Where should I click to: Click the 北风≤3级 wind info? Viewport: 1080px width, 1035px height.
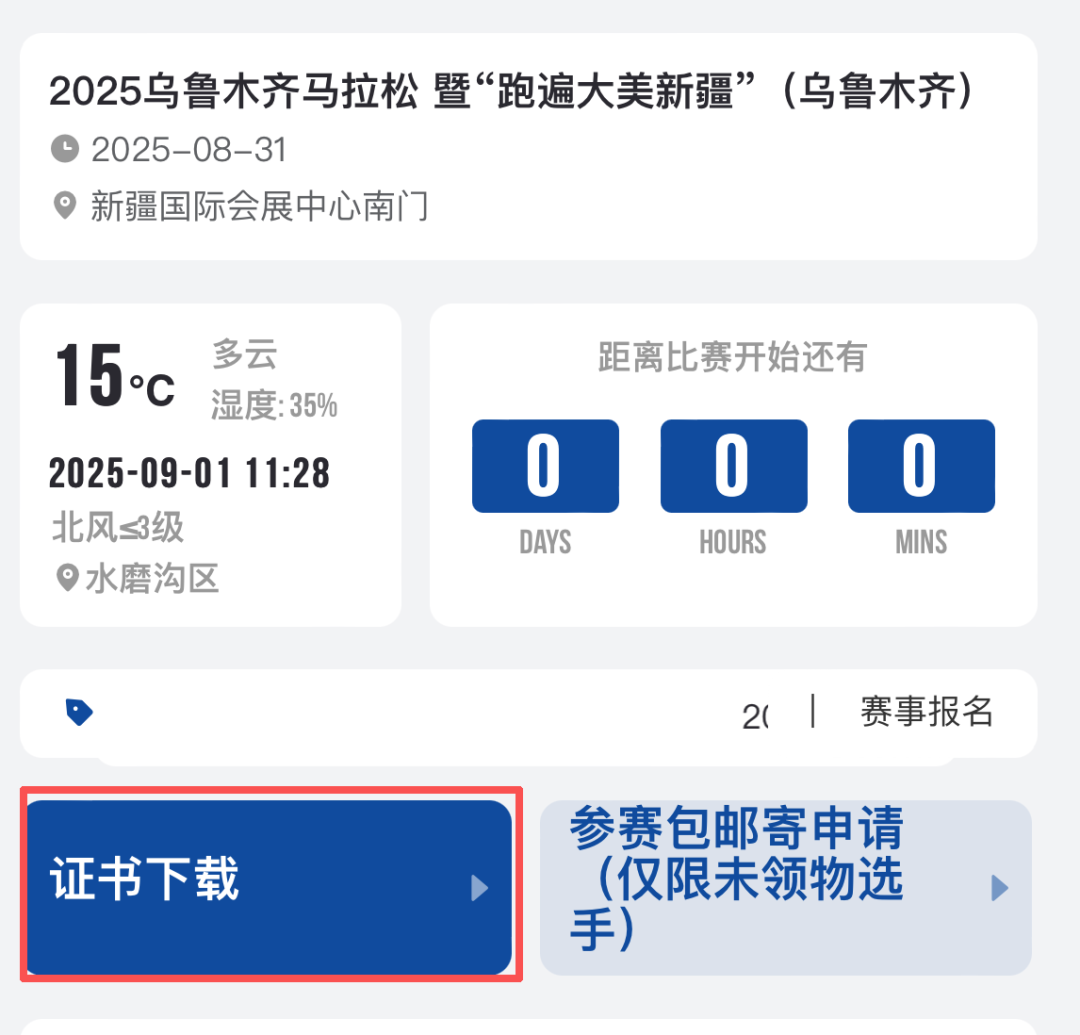(118, 527)
